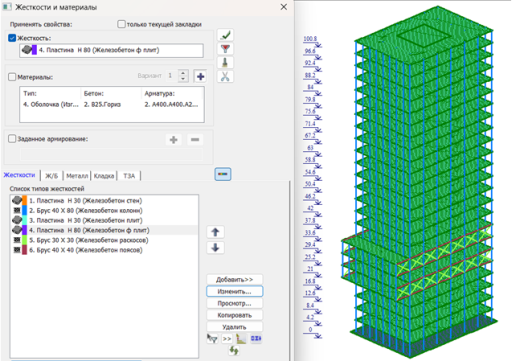Decrease Вариант value with down arrow
This screenshot has width=528, height=361.
(183, 79)
